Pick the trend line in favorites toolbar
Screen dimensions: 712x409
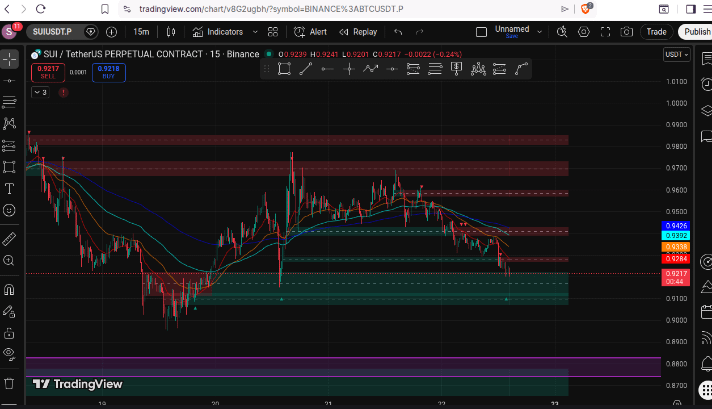click(306, 69)
